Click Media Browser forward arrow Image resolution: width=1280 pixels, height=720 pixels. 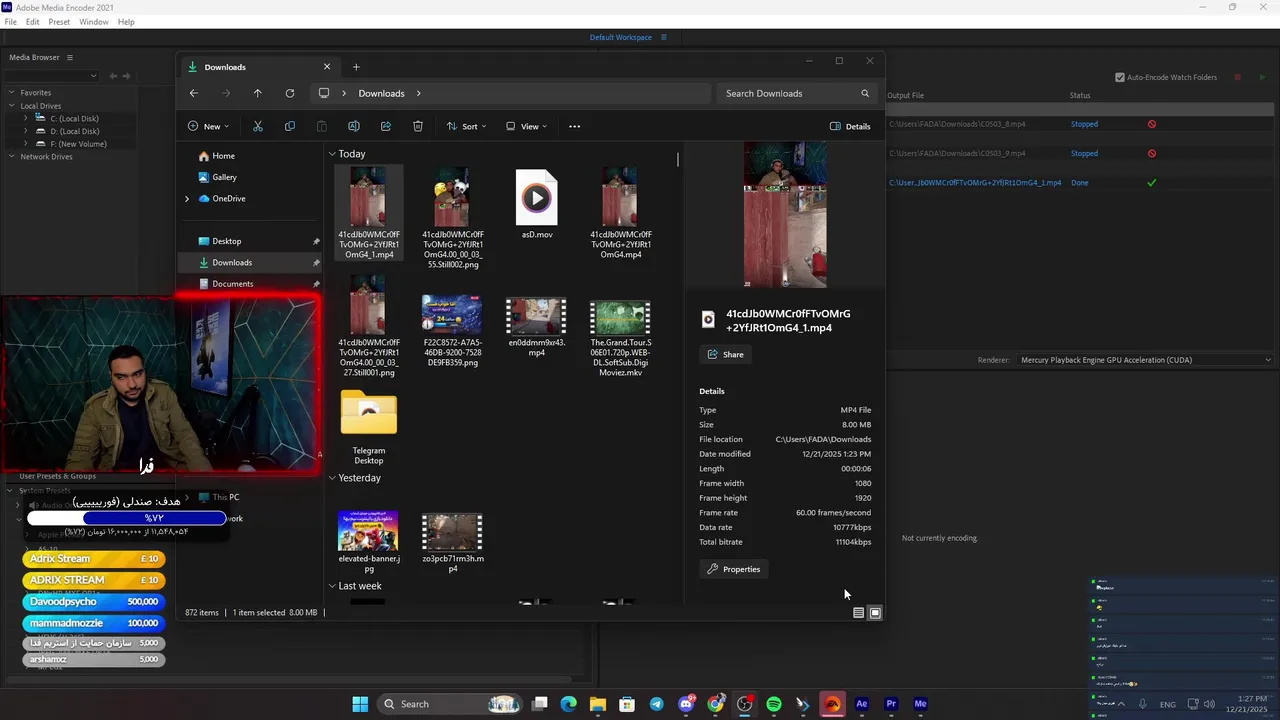pos(126,76)
